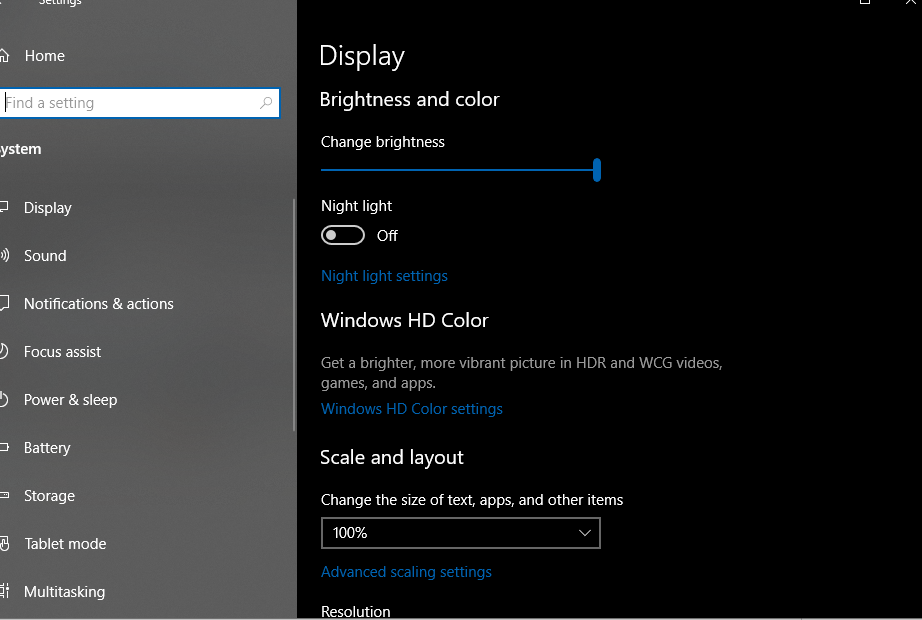Click the Windows HD Color heading
Image resolution: width=922 pixels, height=620 pixels.
(405, 321)
